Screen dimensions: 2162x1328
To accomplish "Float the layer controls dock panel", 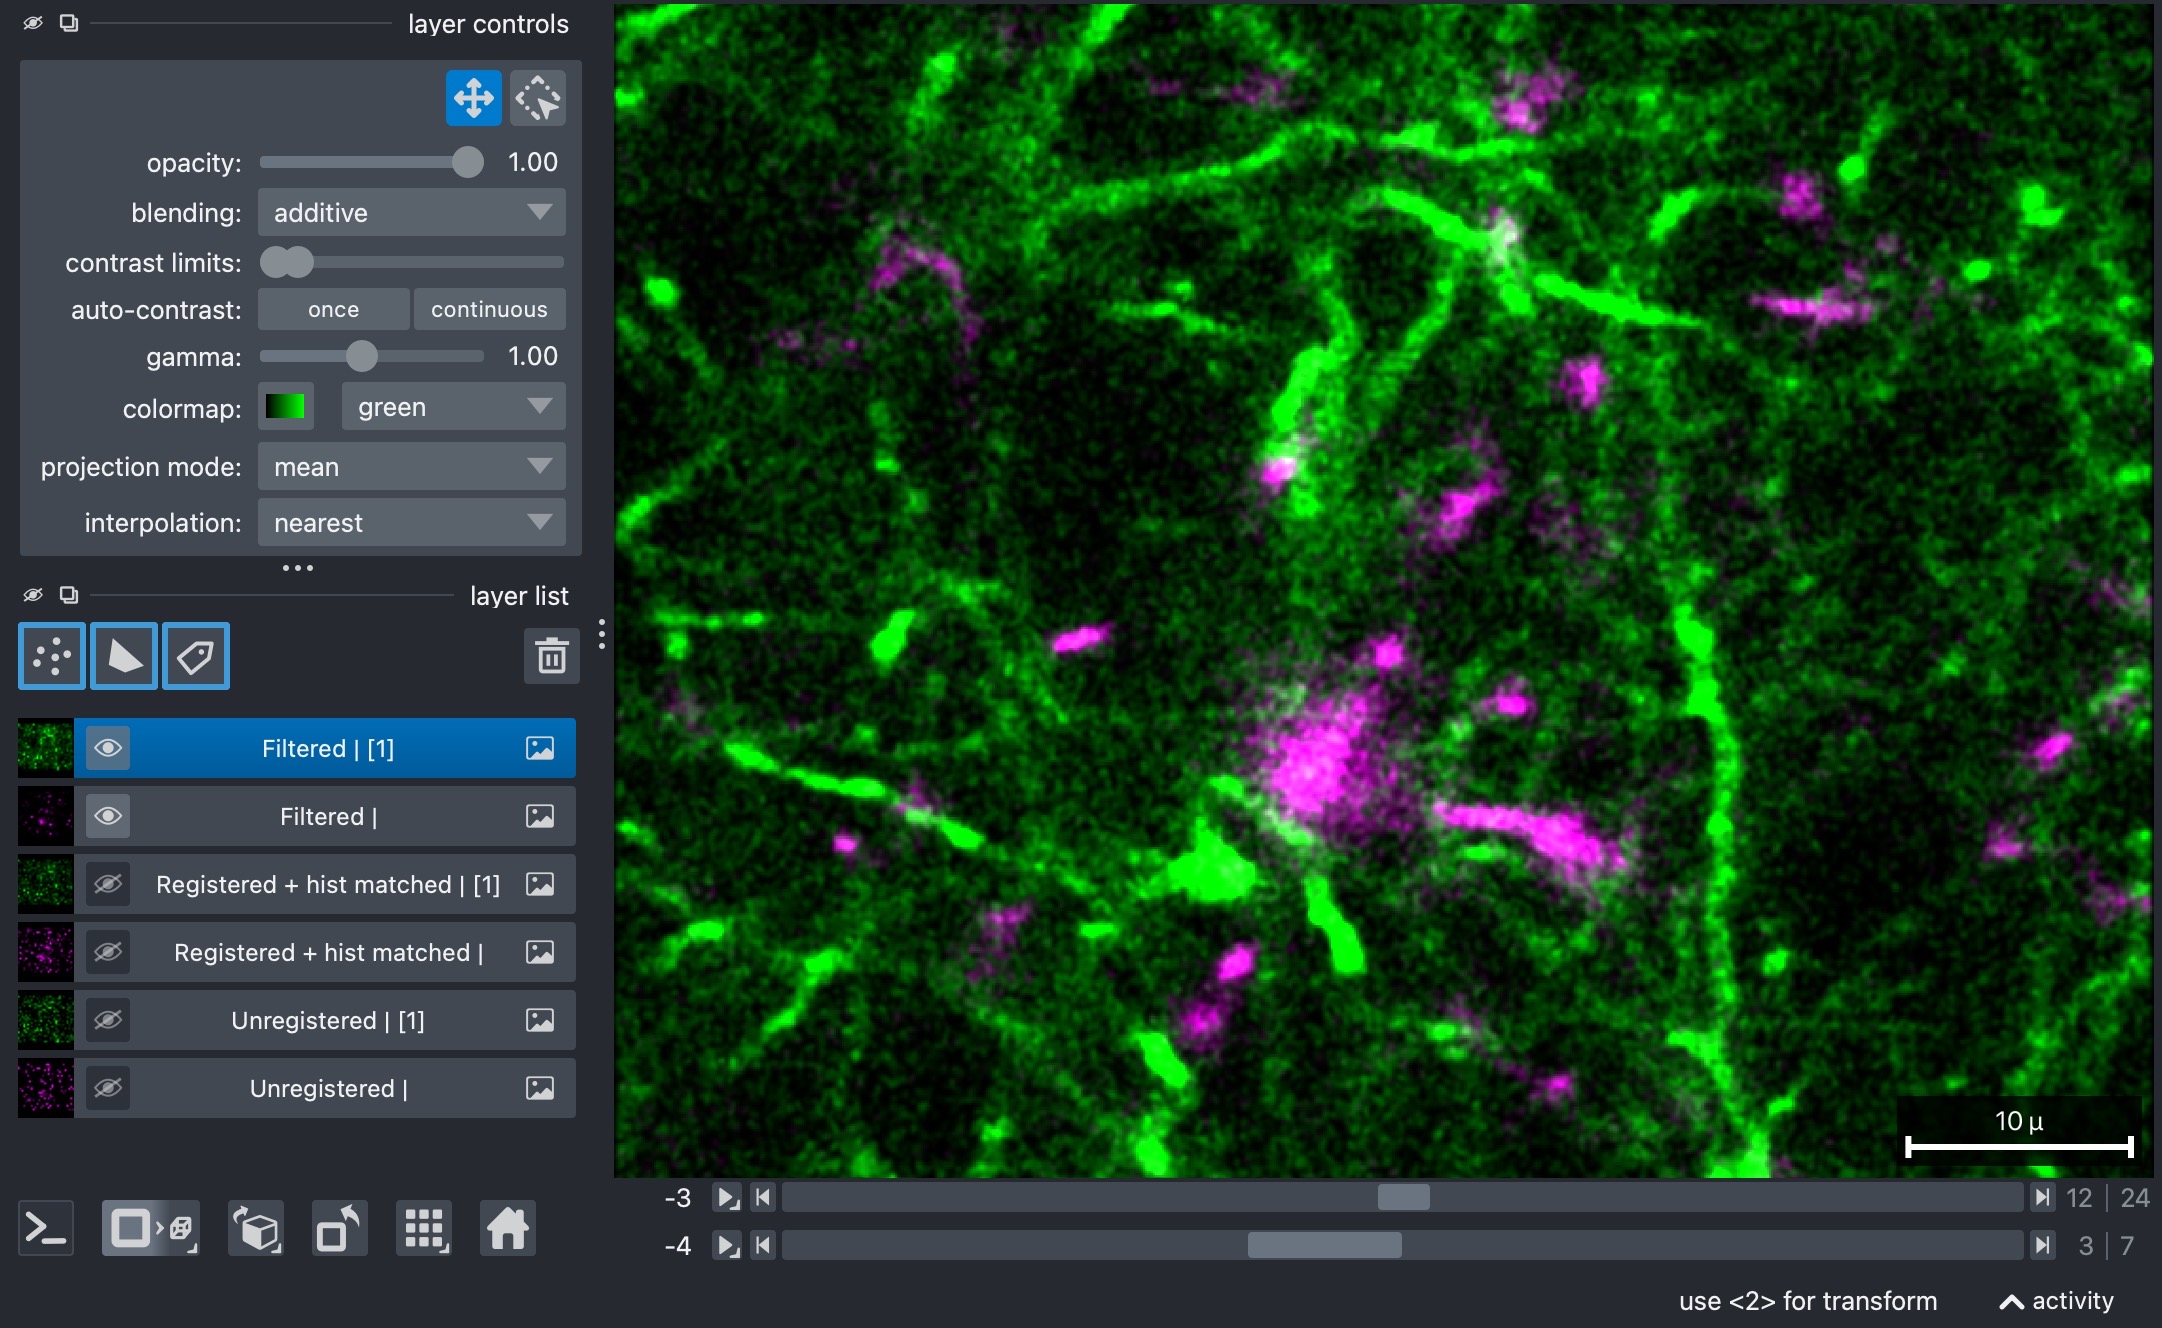I will click(69, 23).
